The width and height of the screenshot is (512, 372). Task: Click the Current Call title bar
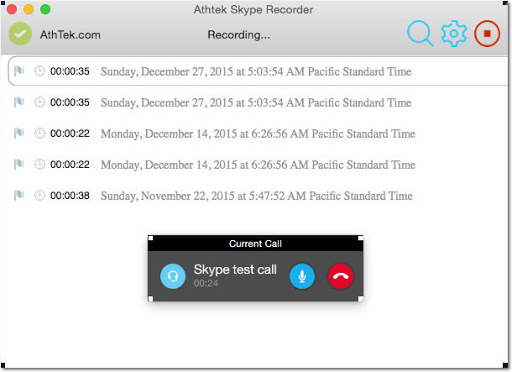coord(255,243)
